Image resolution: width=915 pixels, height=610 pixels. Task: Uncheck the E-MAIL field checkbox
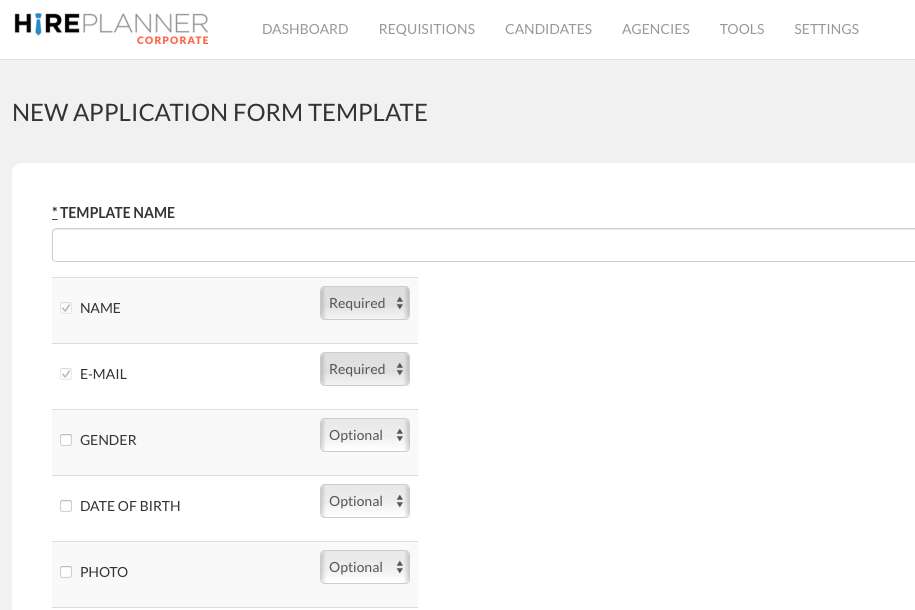pos(66,374)
